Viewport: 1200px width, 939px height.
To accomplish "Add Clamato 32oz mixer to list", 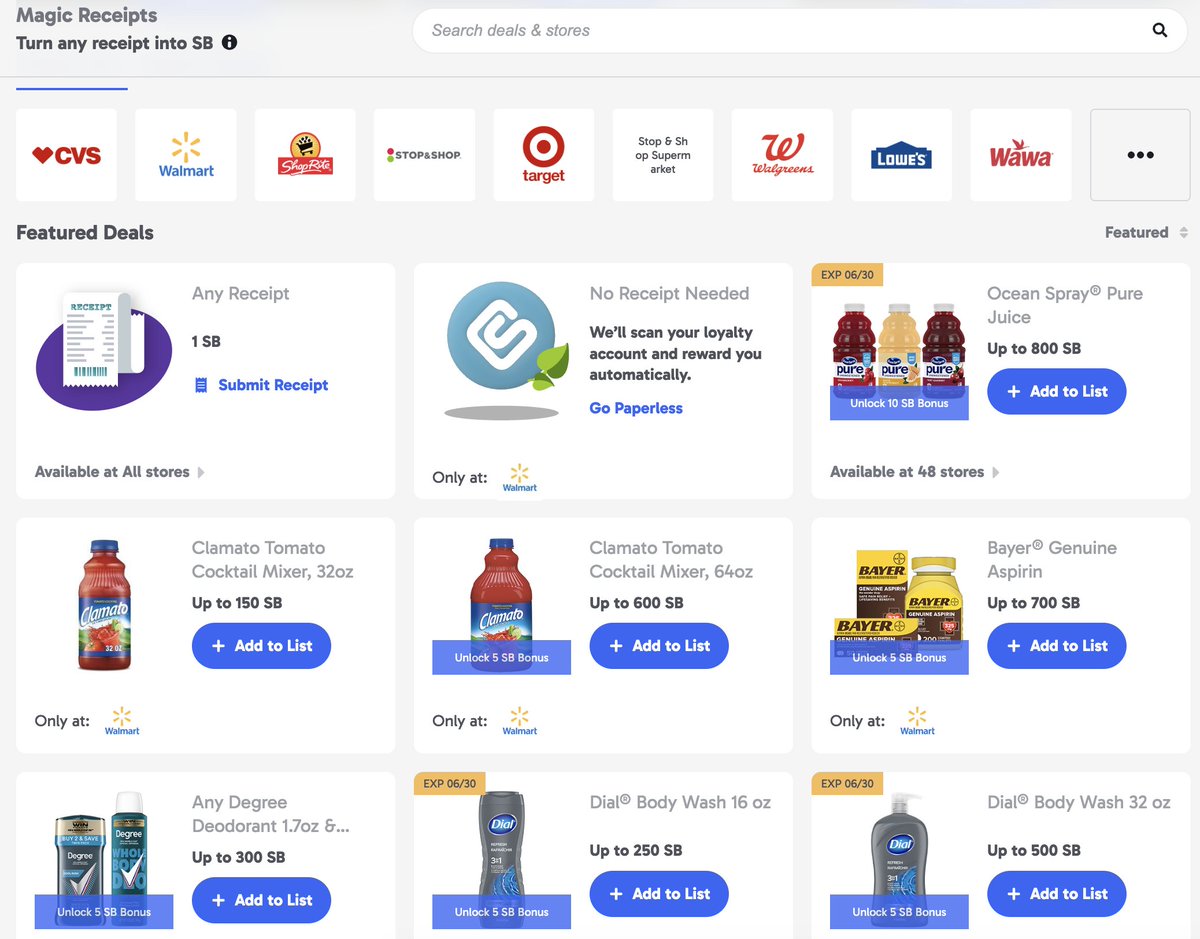I will point(261,646).
